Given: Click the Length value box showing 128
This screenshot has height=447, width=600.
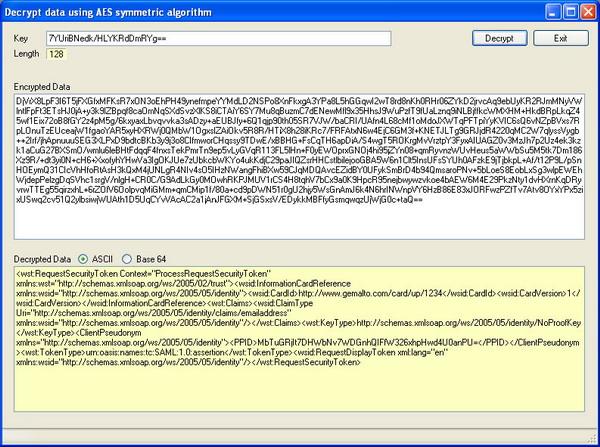Looking at the screenshot, I should pos(55,54).
